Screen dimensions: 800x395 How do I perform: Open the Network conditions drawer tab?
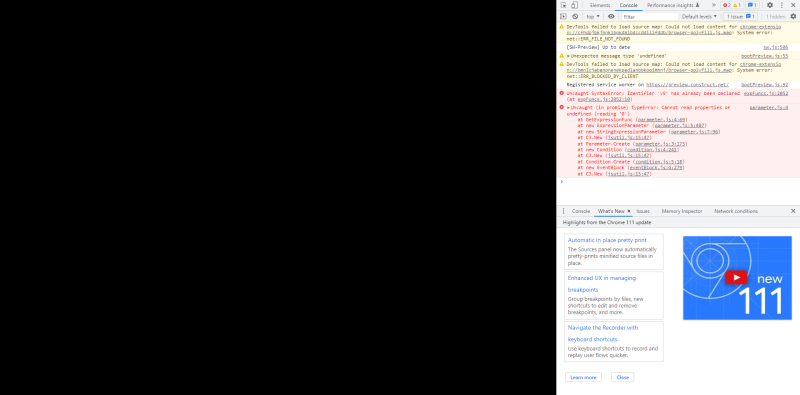tap(736, 211)
